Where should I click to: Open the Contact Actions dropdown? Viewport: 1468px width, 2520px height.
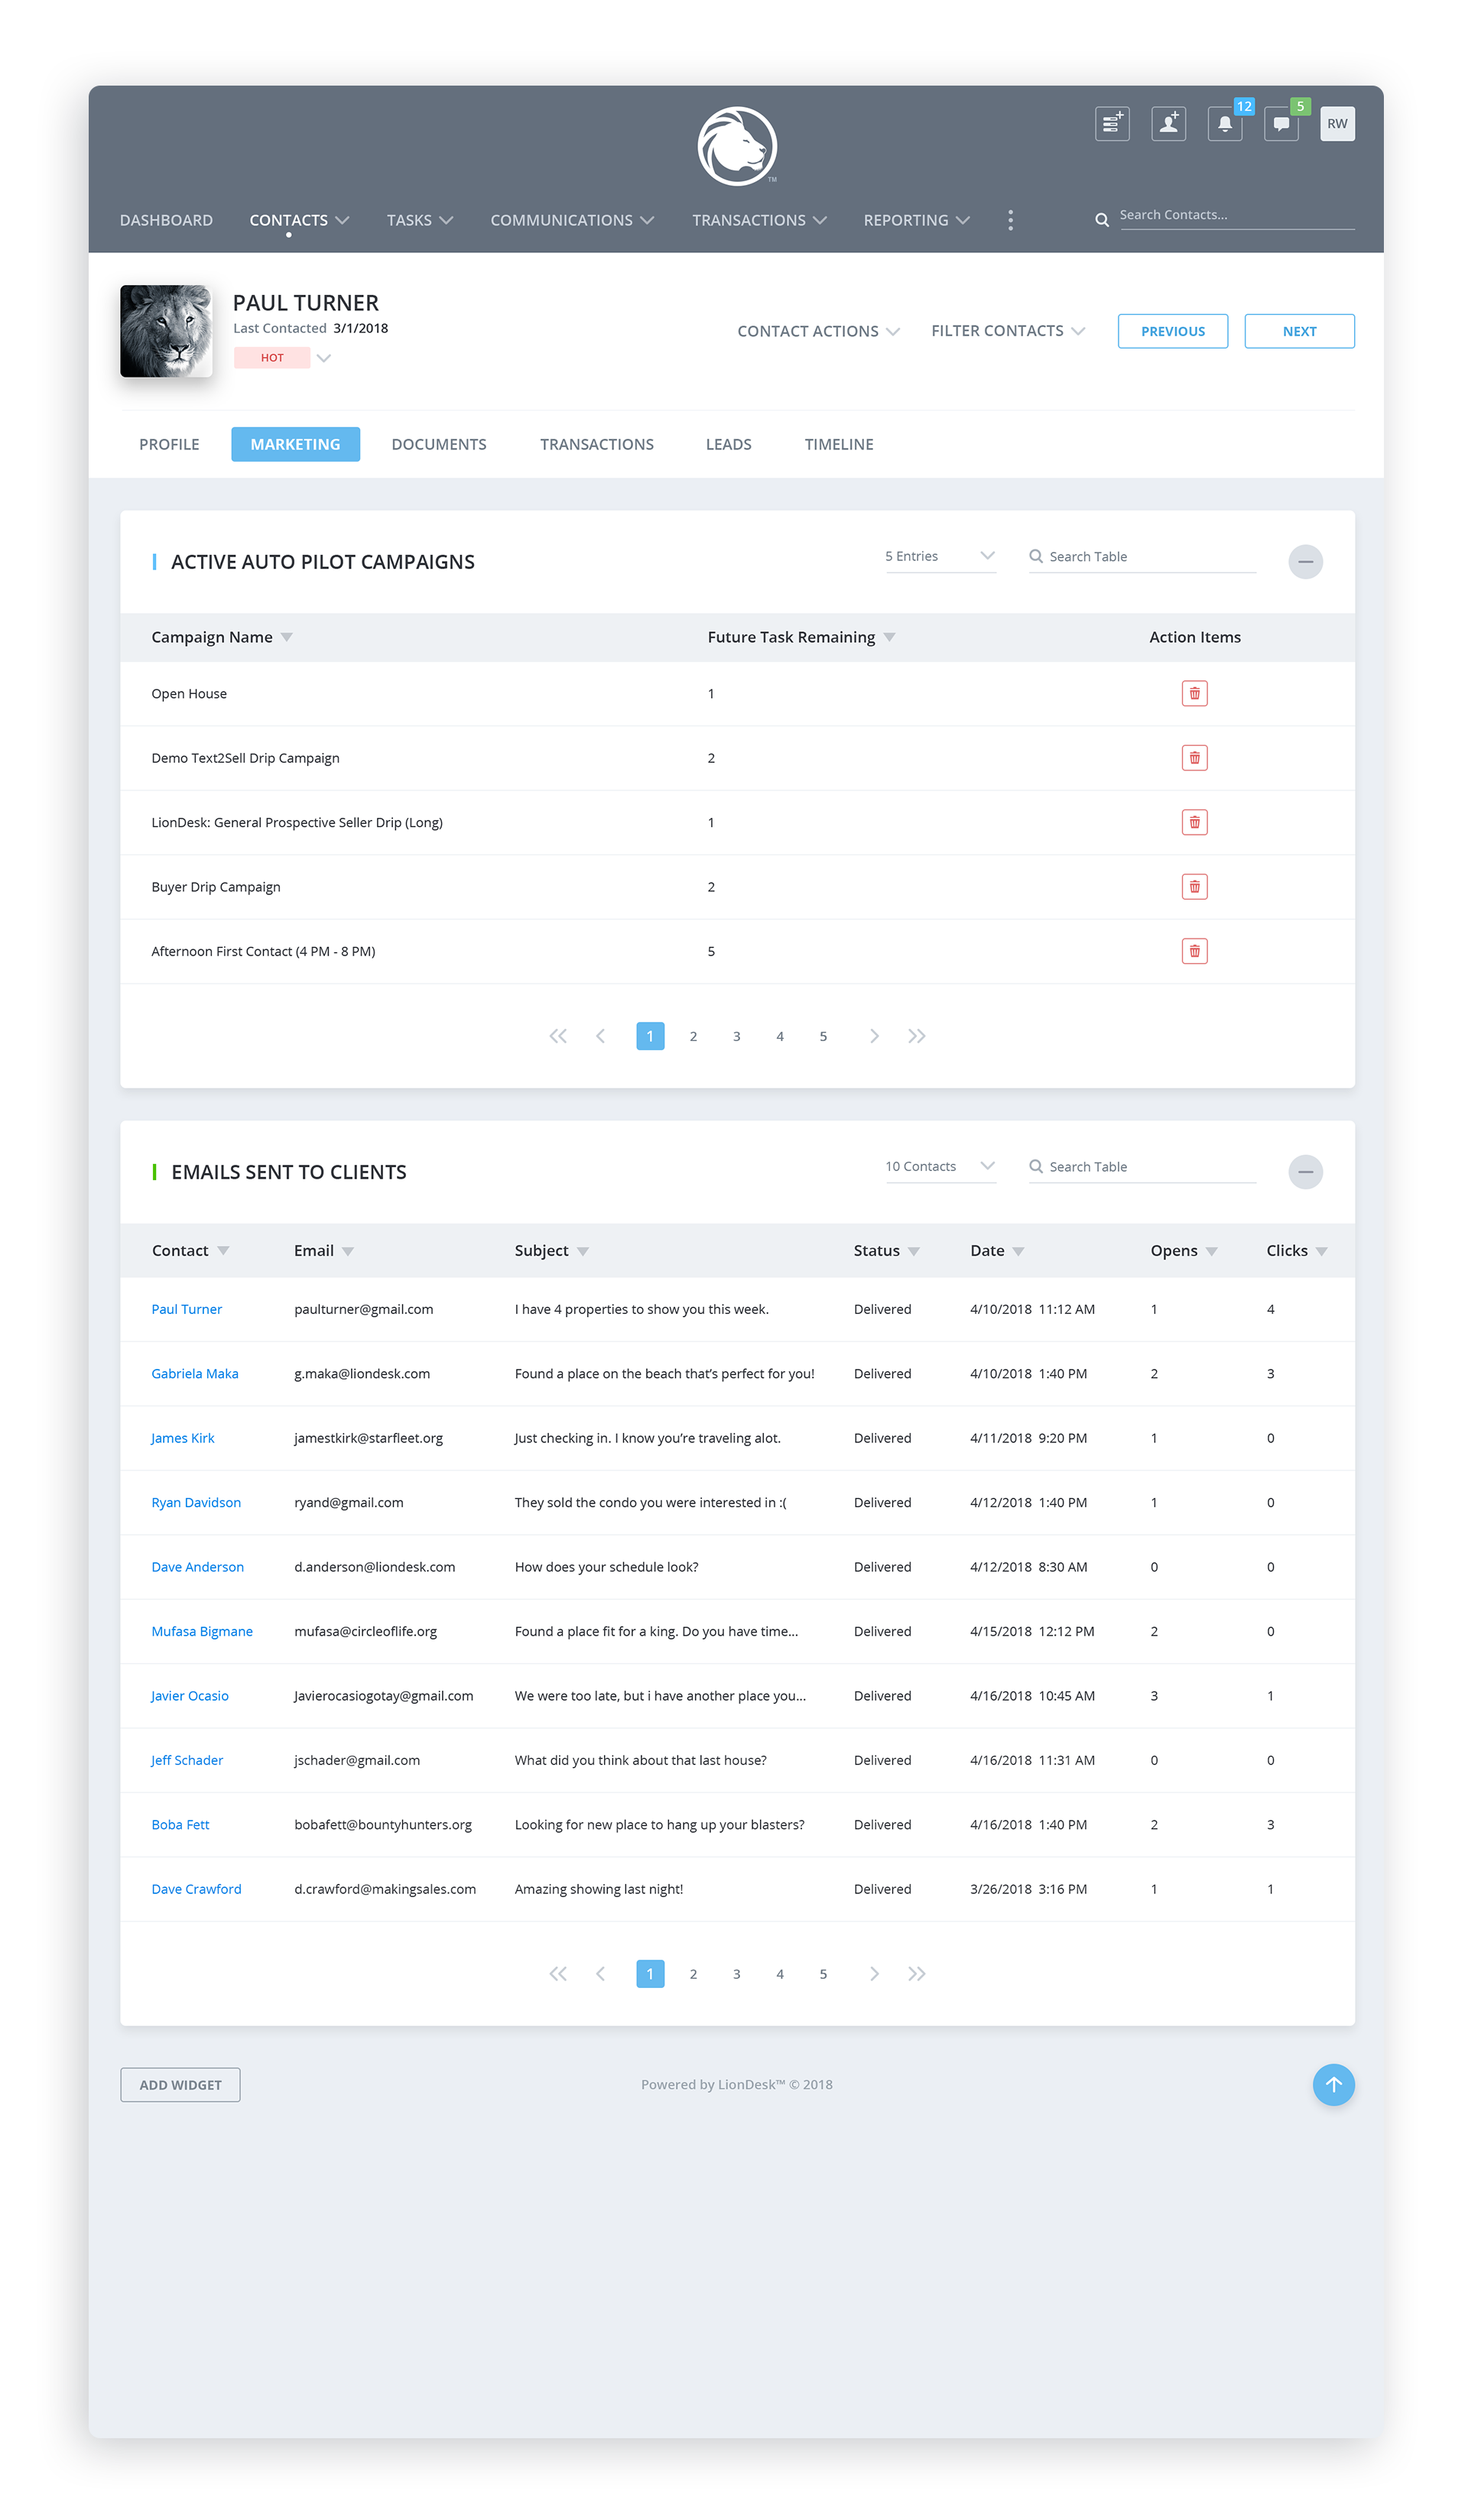[x=818, y=331]
